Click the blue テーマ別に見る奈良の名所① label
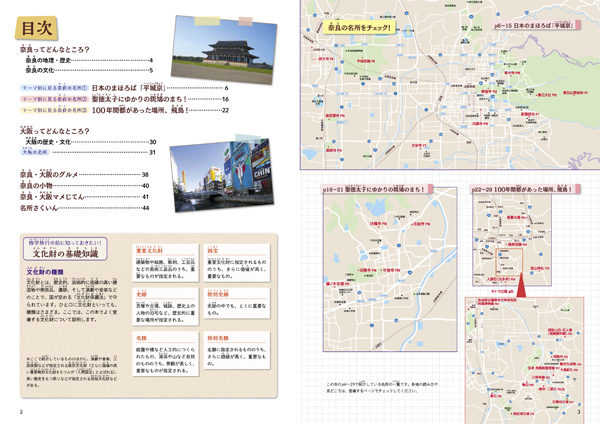 (54, 88)
